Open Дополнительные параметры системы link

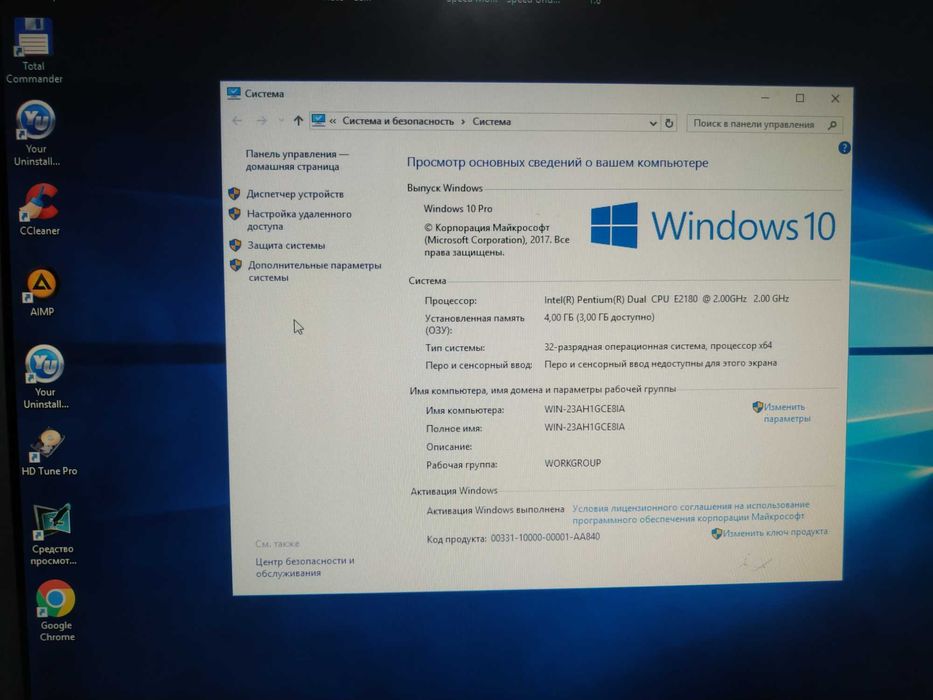pyautogui.click(x=314, y=271)
